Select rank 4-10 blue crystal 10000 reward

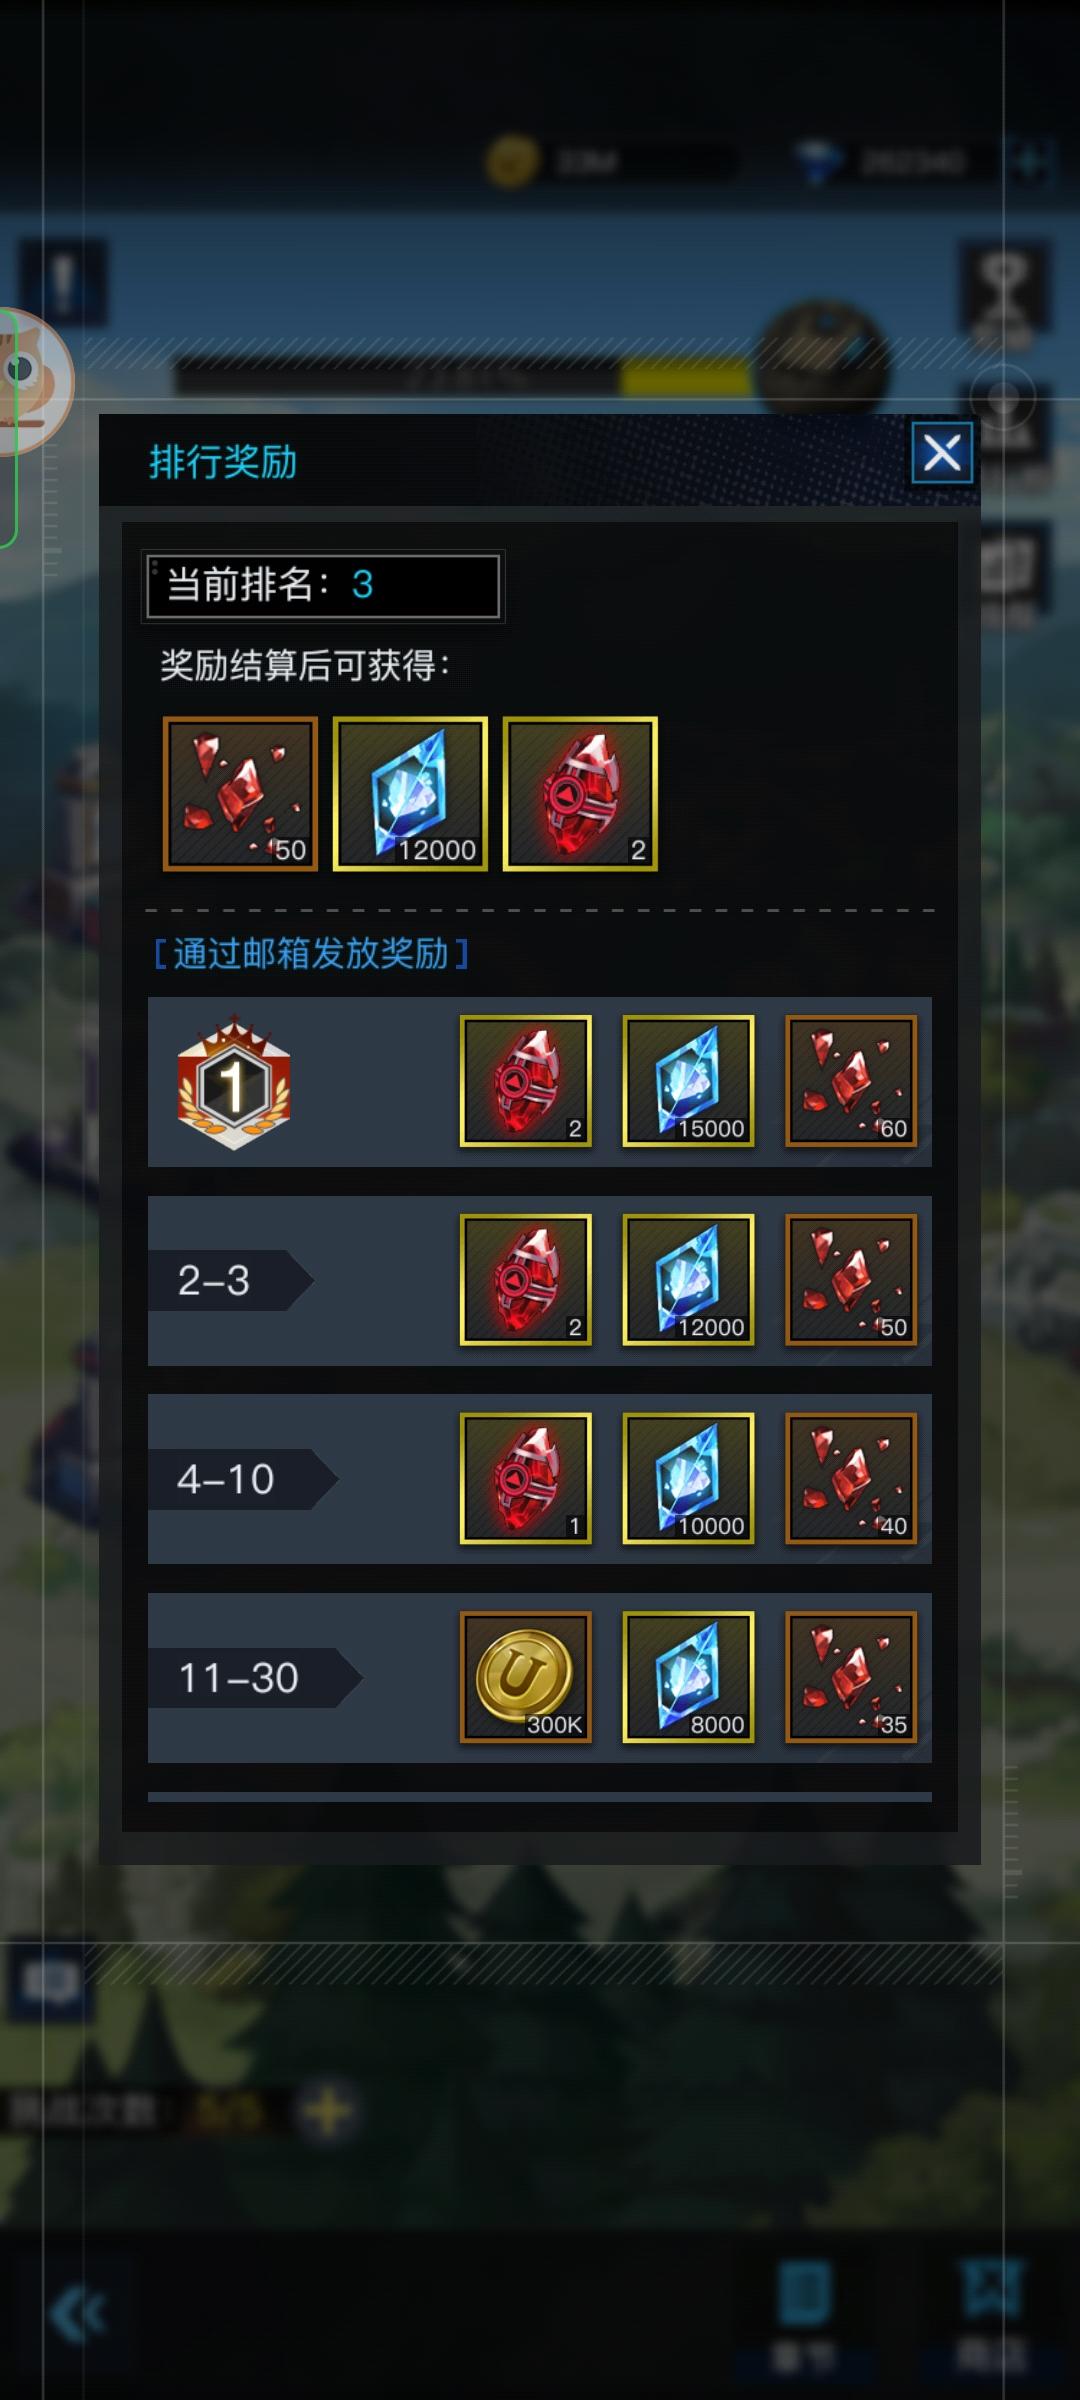click(688, 1478)
